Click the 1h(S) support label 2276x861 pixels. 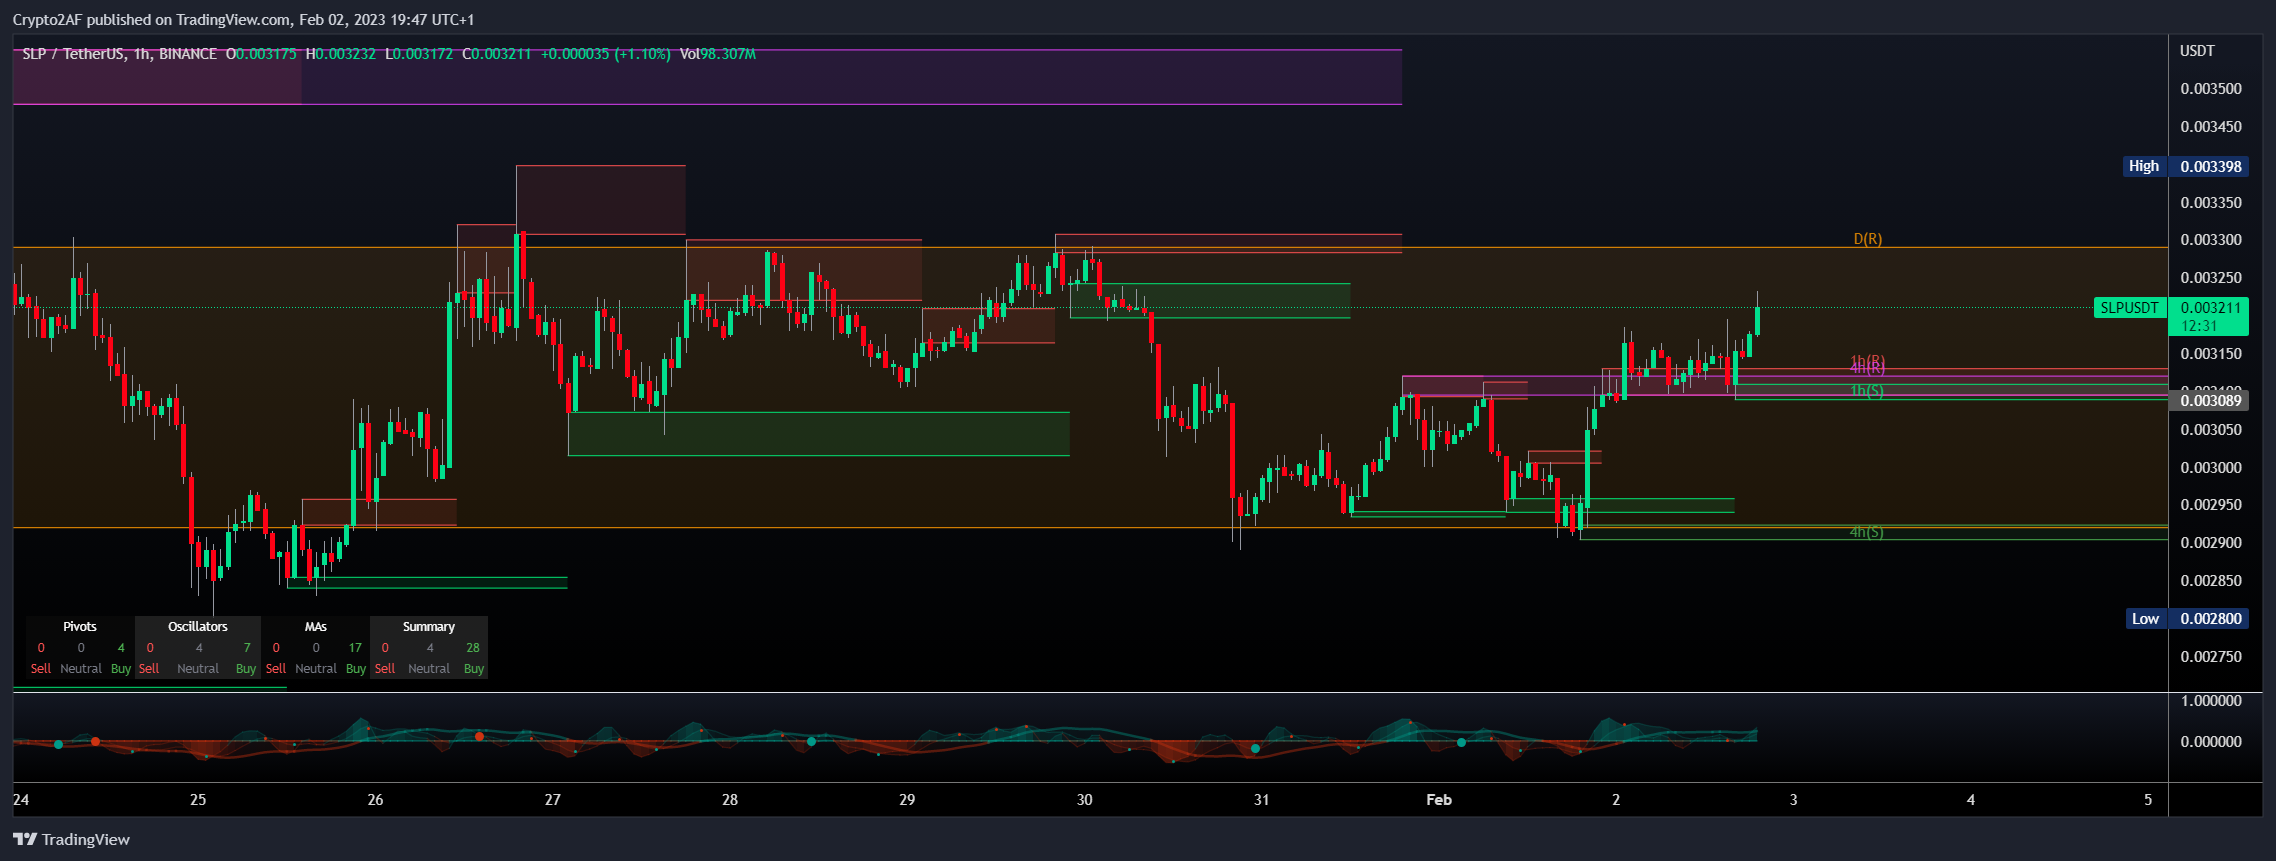[1866, 391]
